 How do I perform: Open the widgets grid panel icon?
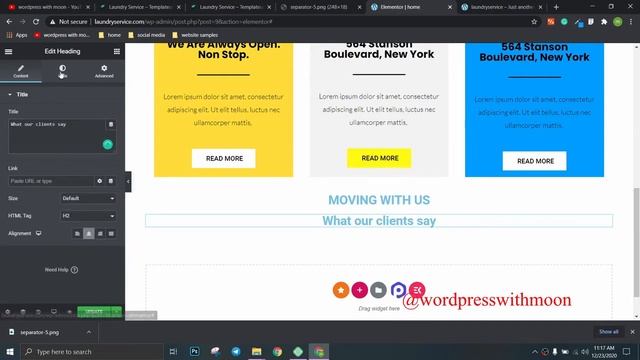[x=117, y=51]
